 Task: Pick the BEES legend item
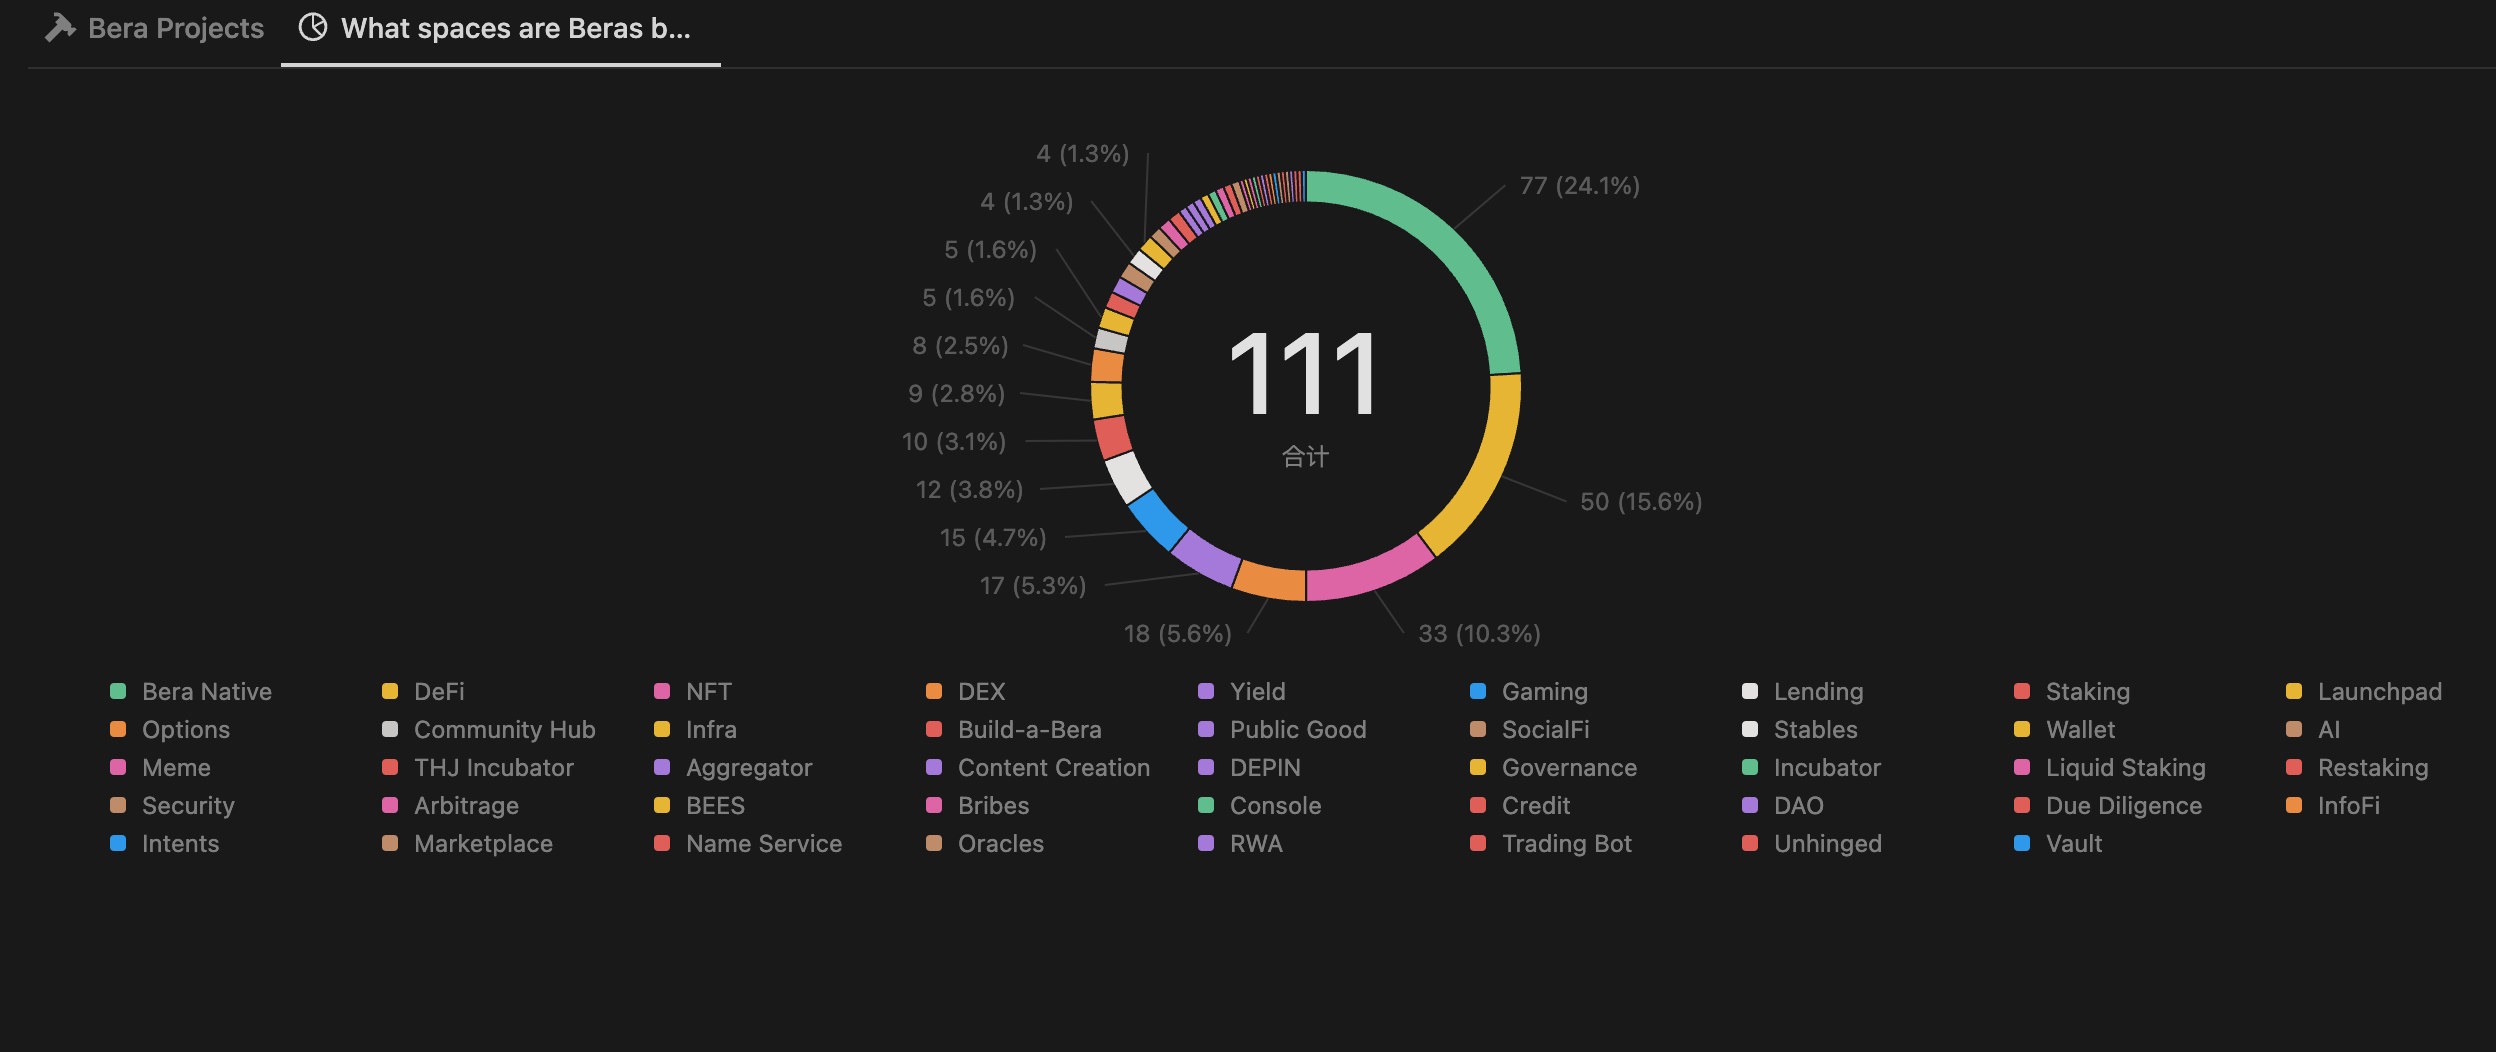point(700,805)
